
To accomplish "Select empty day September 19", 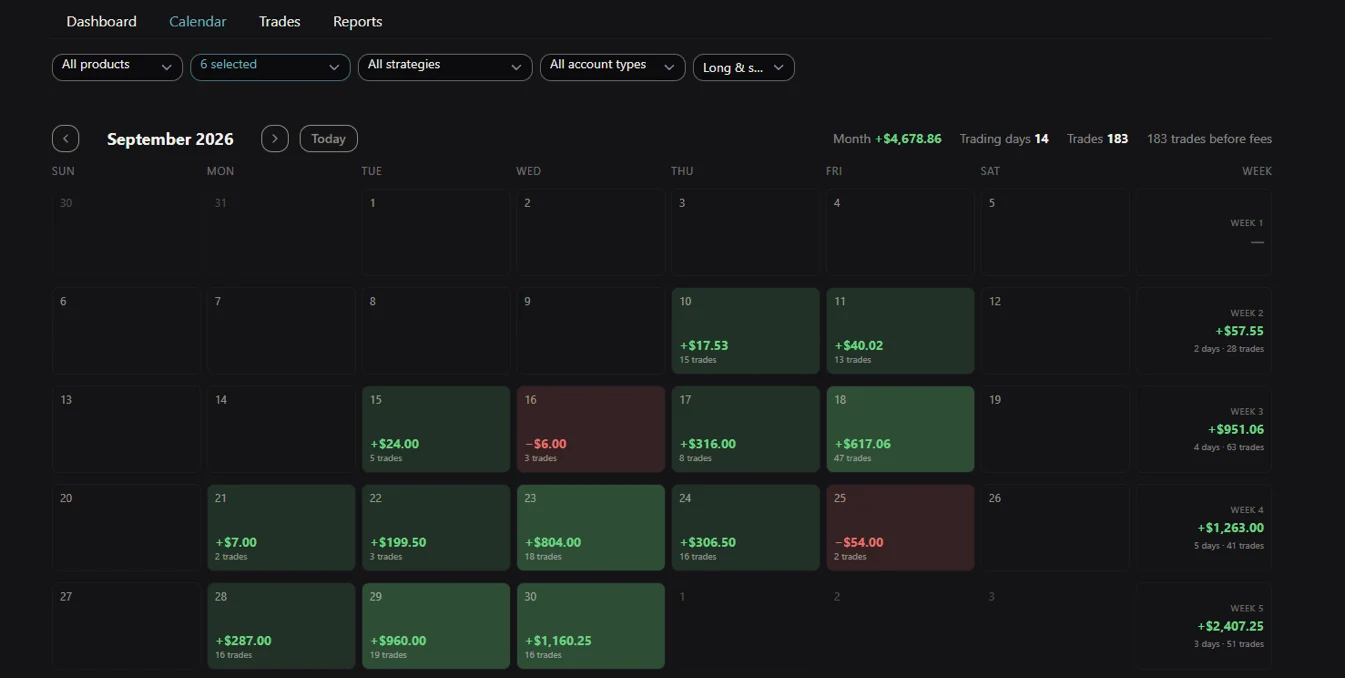I will (1055, 429).
